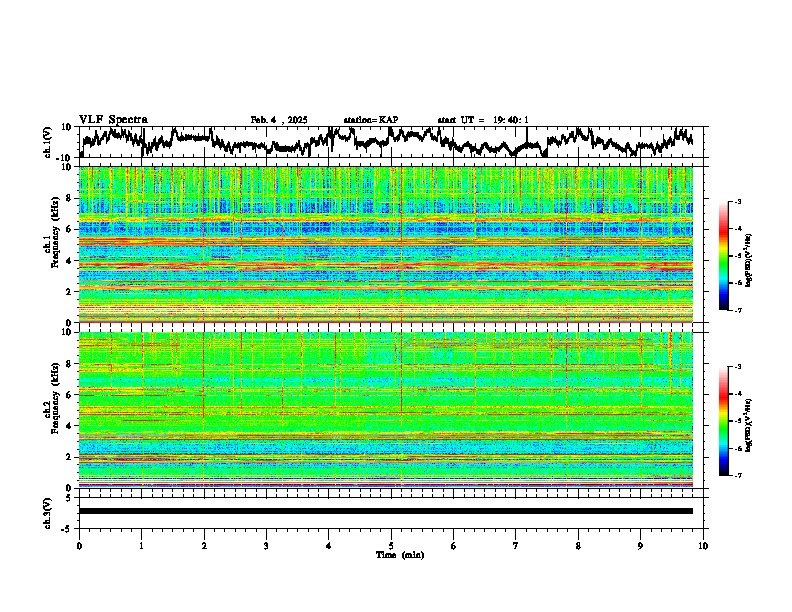Click time axis tick label "7"

516,546
